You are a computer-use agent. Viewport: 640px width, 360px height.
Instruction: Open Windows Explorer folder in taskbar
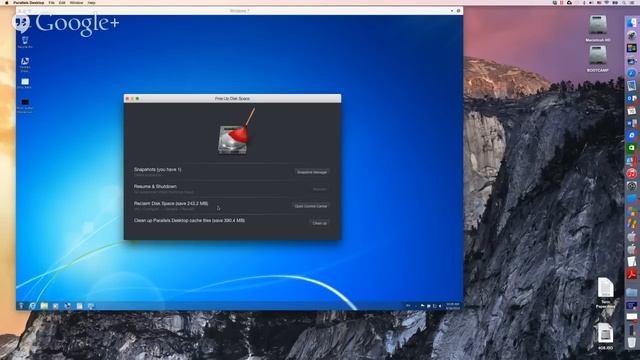point(44,306)
